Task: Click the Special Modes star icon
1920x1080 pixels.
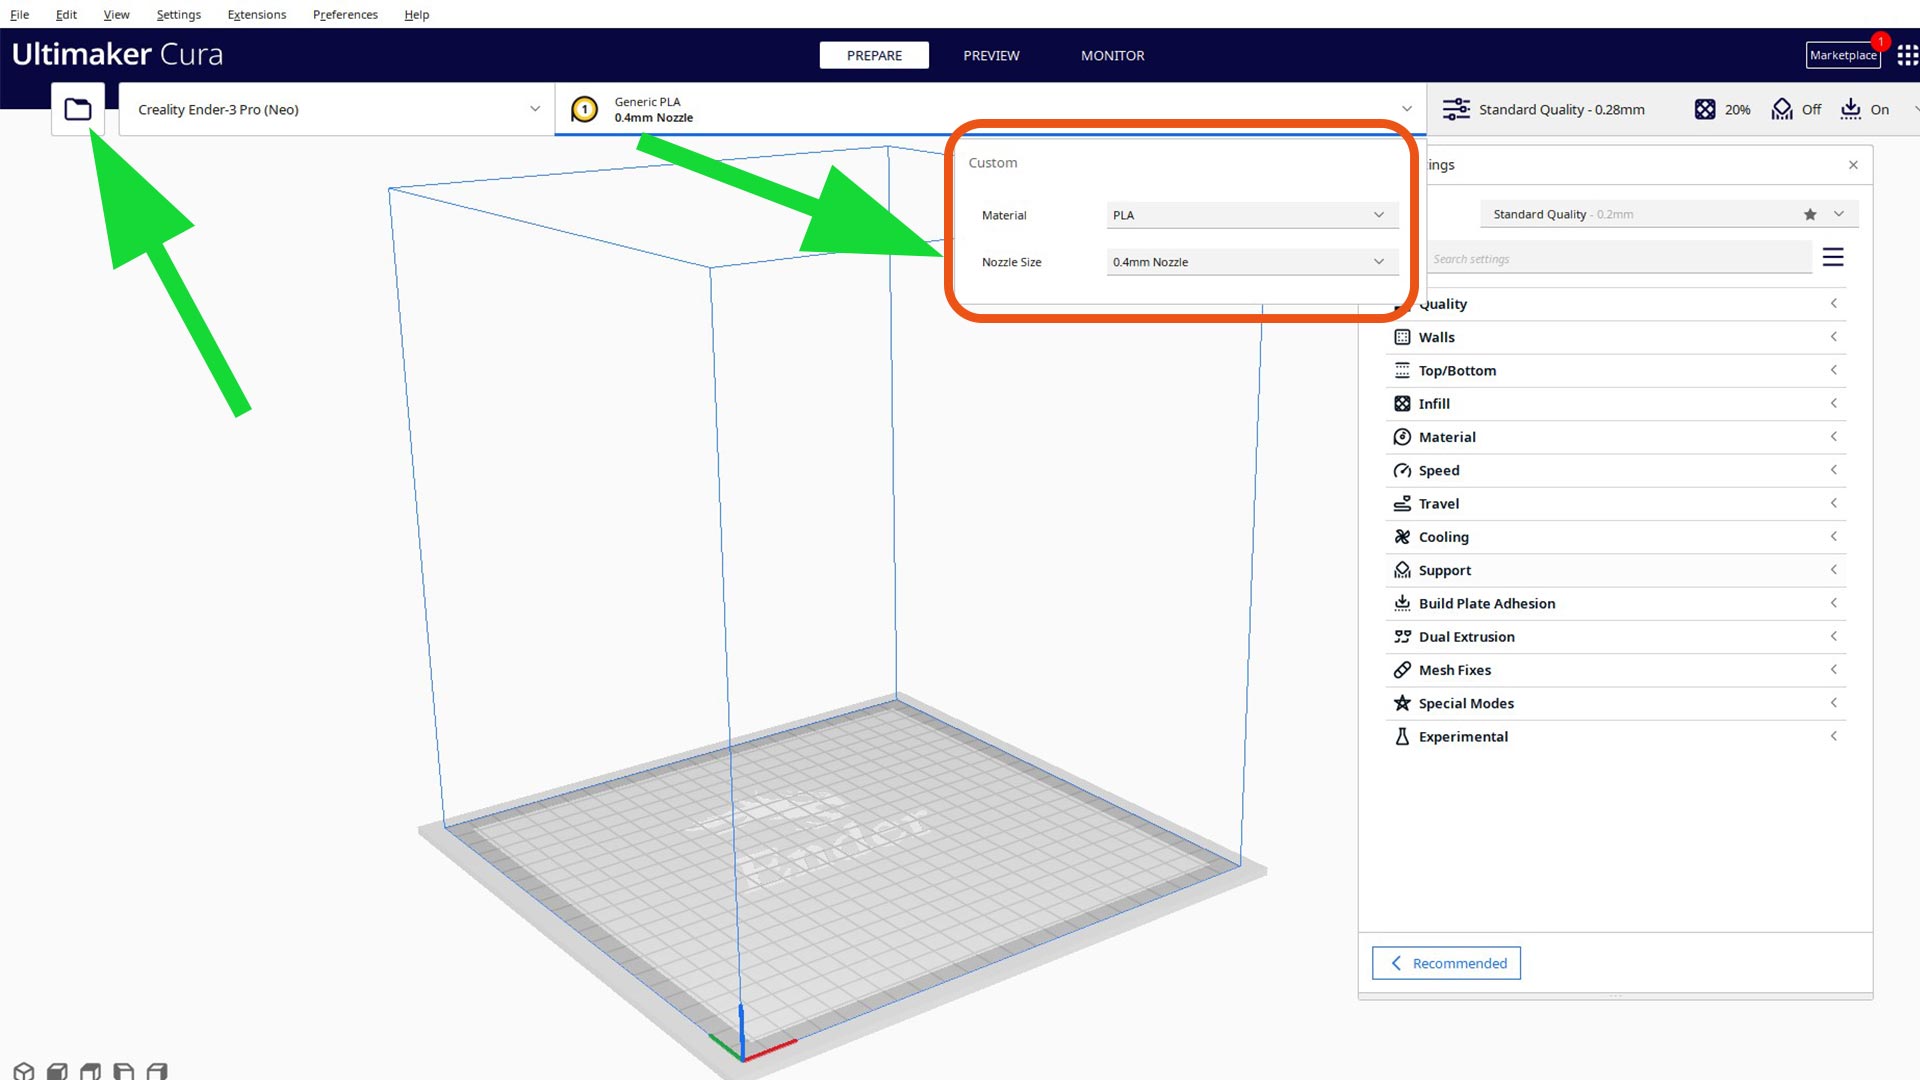Action: point(1402,703)
